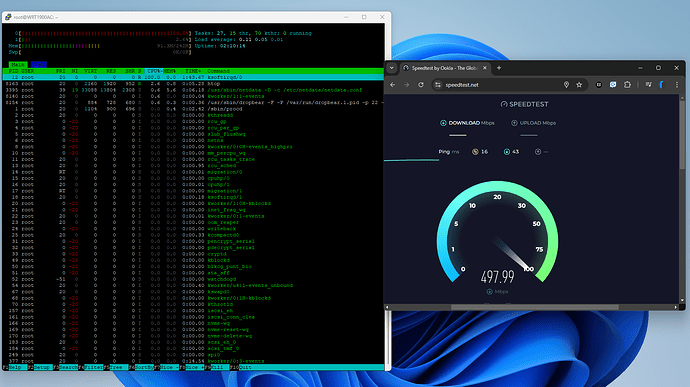This screenshot has width=690, height=387.
Task: Open the tab search dropdown in Chrome
Action: pyautogui.click(x=391, y=68)
